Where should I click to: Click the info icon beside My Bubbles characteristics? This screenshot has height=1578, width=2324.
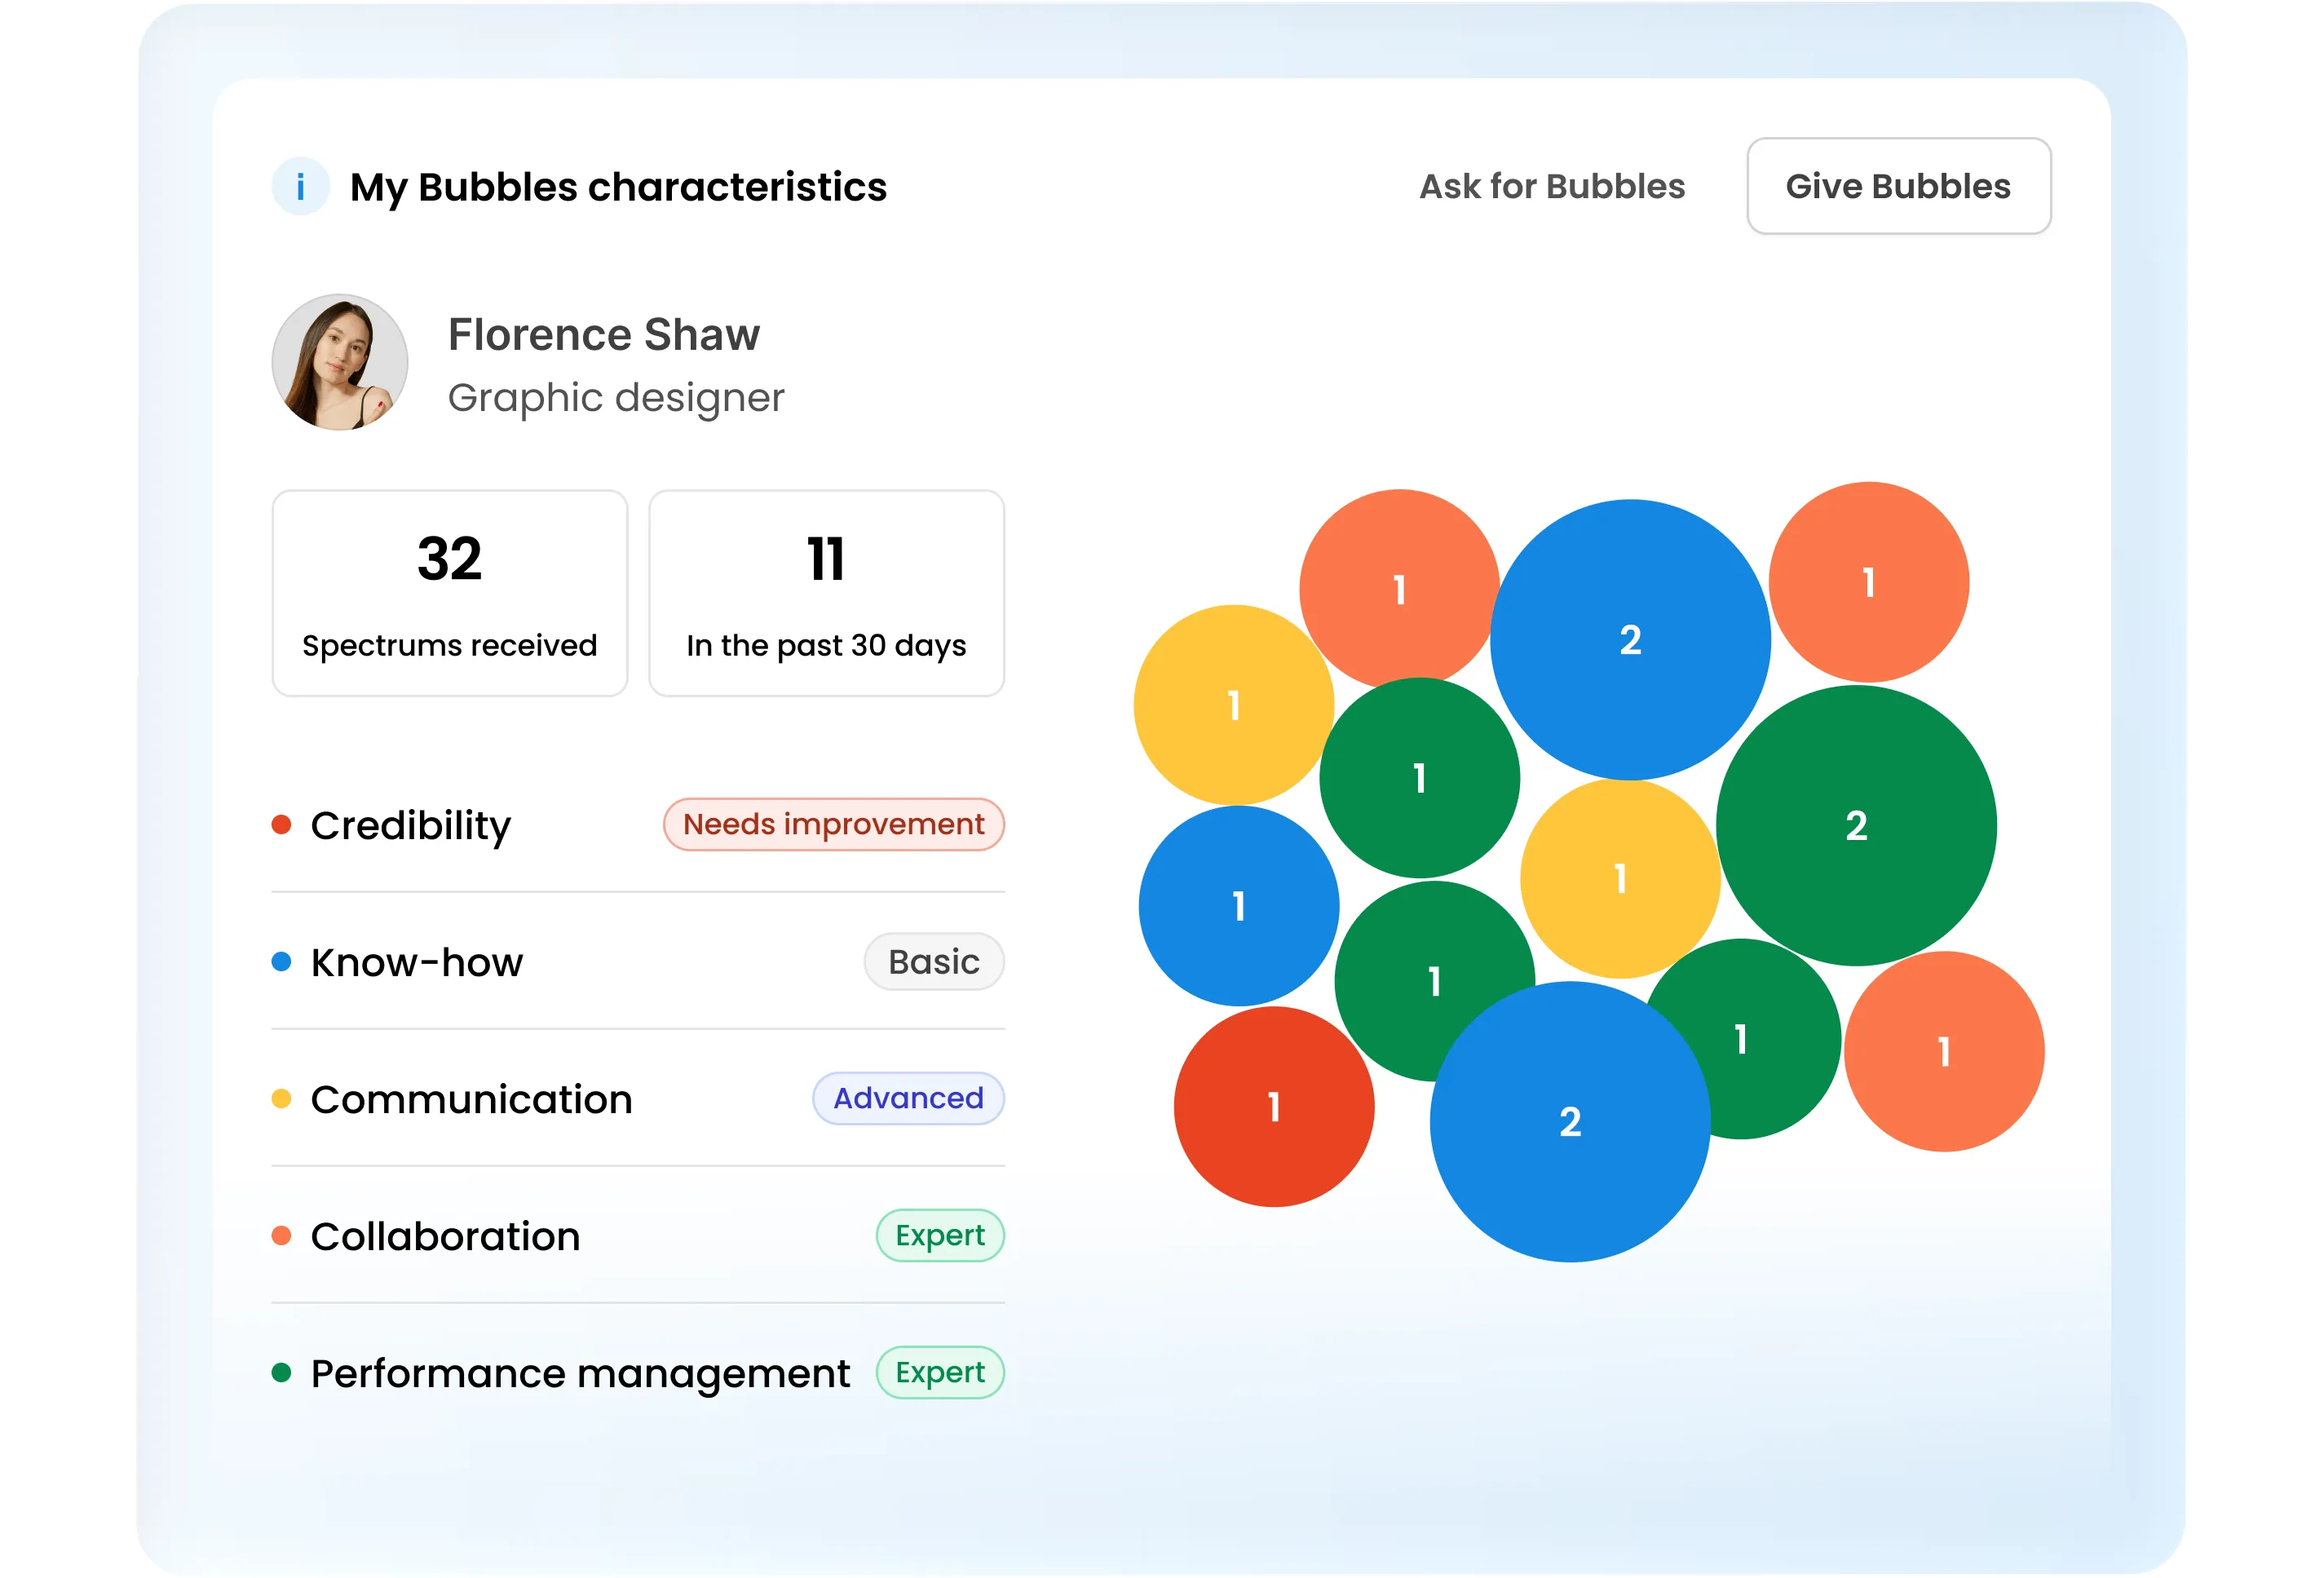(x=300, y=186)
